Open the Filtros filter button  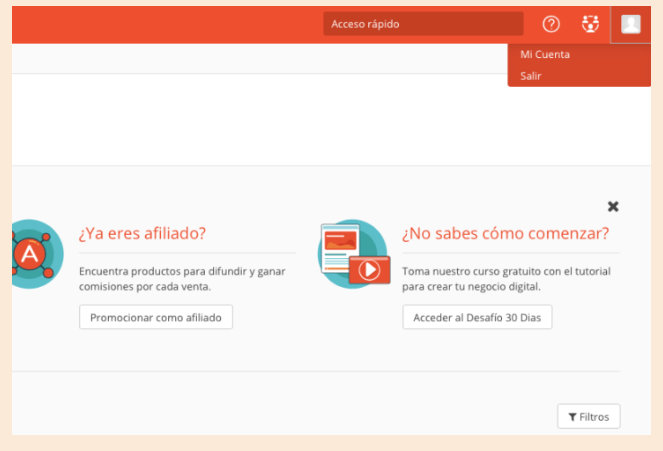tap(589, 416)
